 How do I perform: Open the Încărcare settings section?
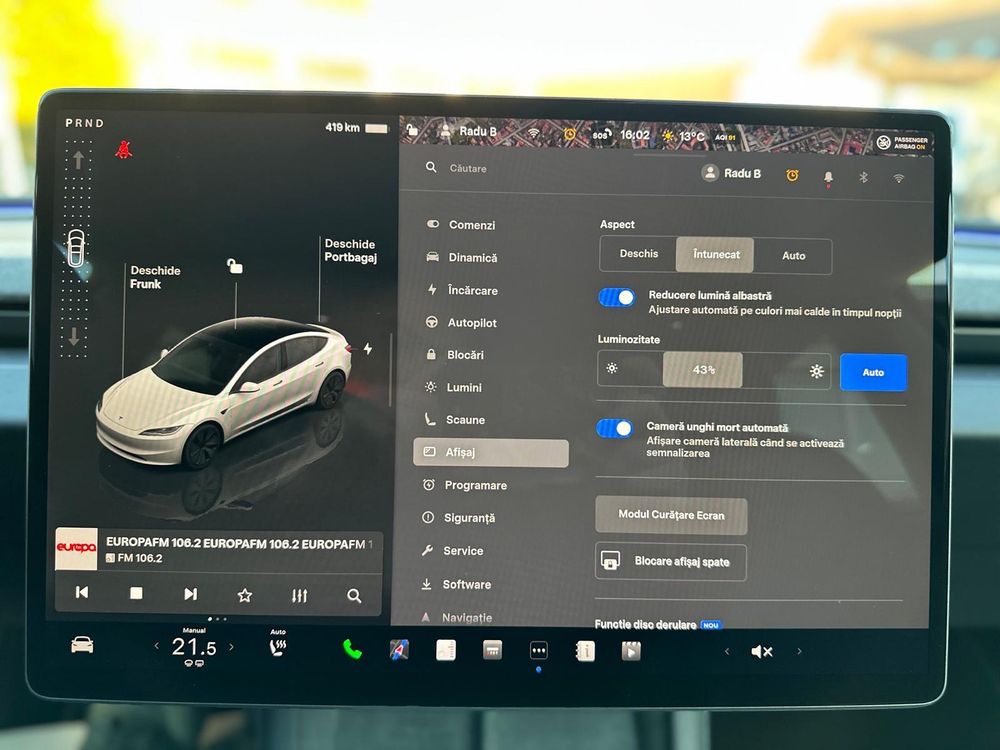pyautogui.click(x=462, y=290)
